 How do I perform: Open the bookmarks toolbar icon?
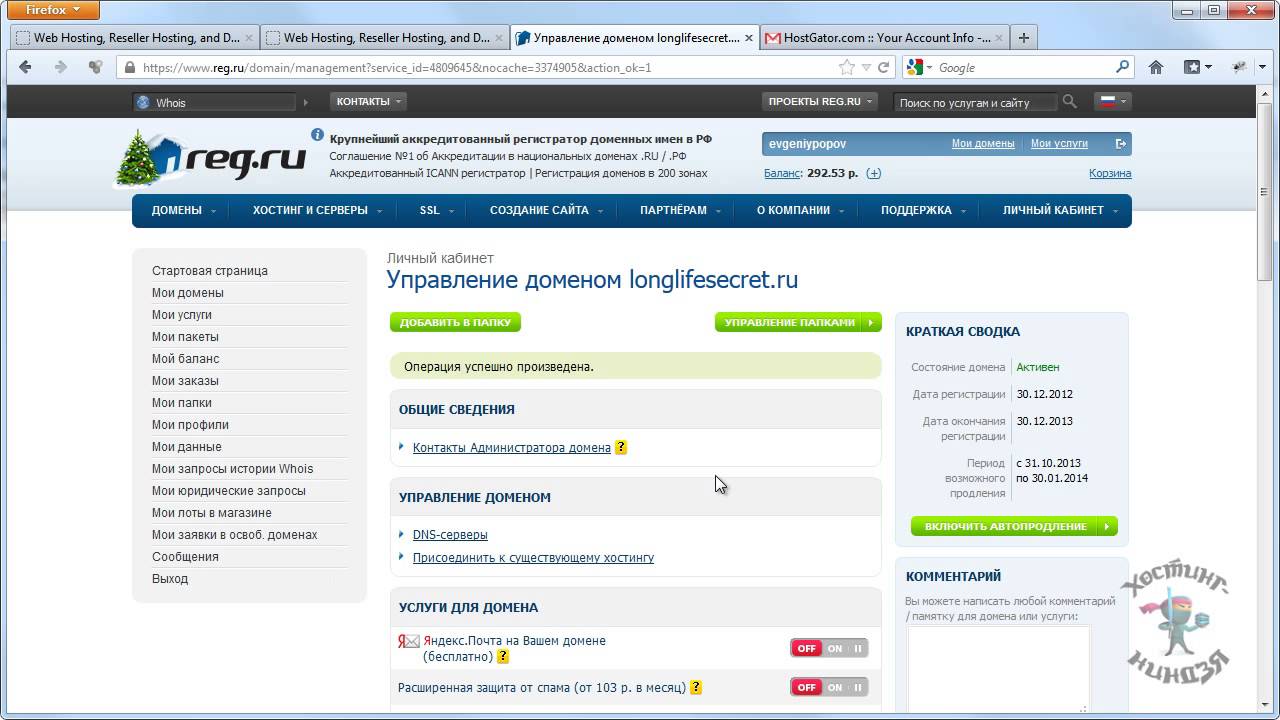1197,67
